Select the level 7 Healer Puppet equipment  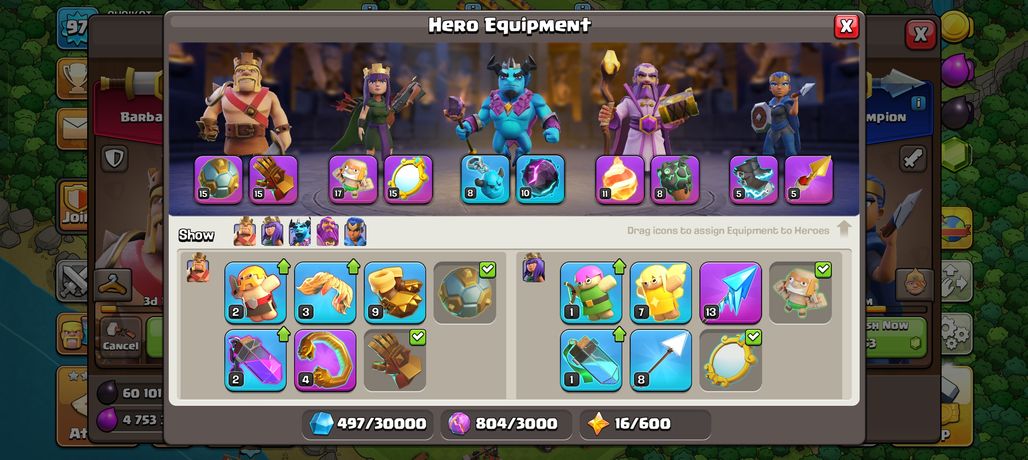pyautogui.click(x=661, y=292)
